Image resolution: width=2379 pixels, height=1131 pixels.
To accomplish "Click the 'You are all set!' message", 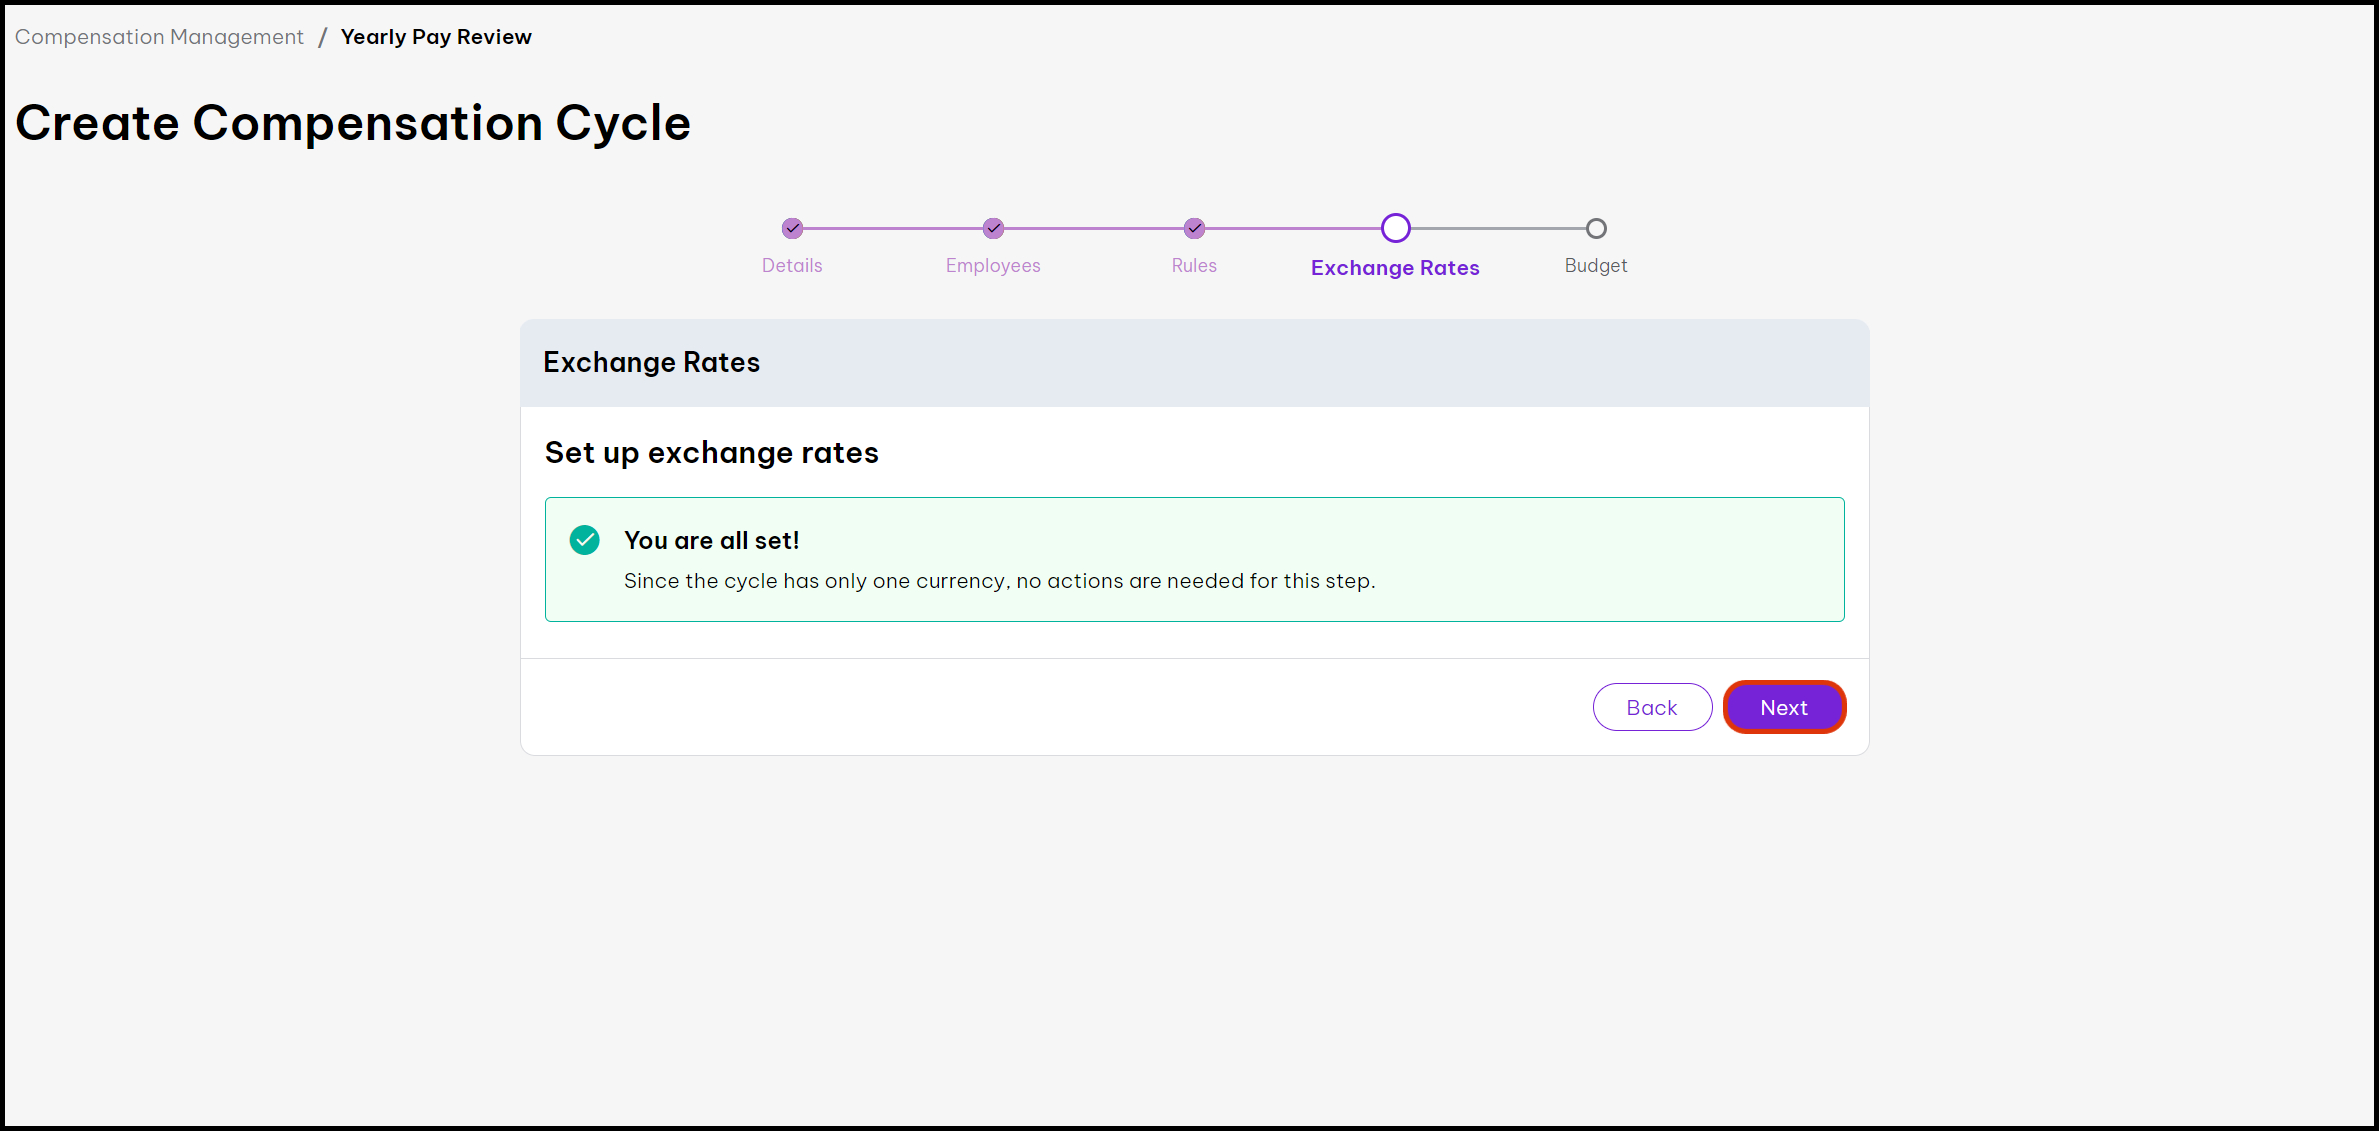I will [711, 540].
